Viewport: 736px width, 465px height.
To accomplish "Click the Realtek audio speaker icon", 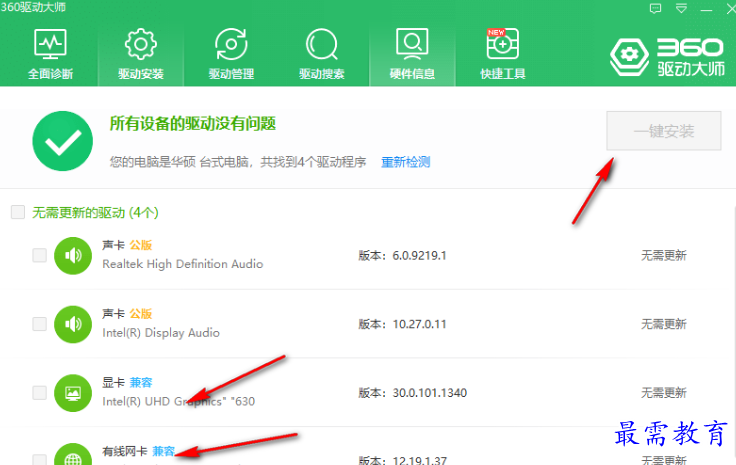I will (73, 256).
